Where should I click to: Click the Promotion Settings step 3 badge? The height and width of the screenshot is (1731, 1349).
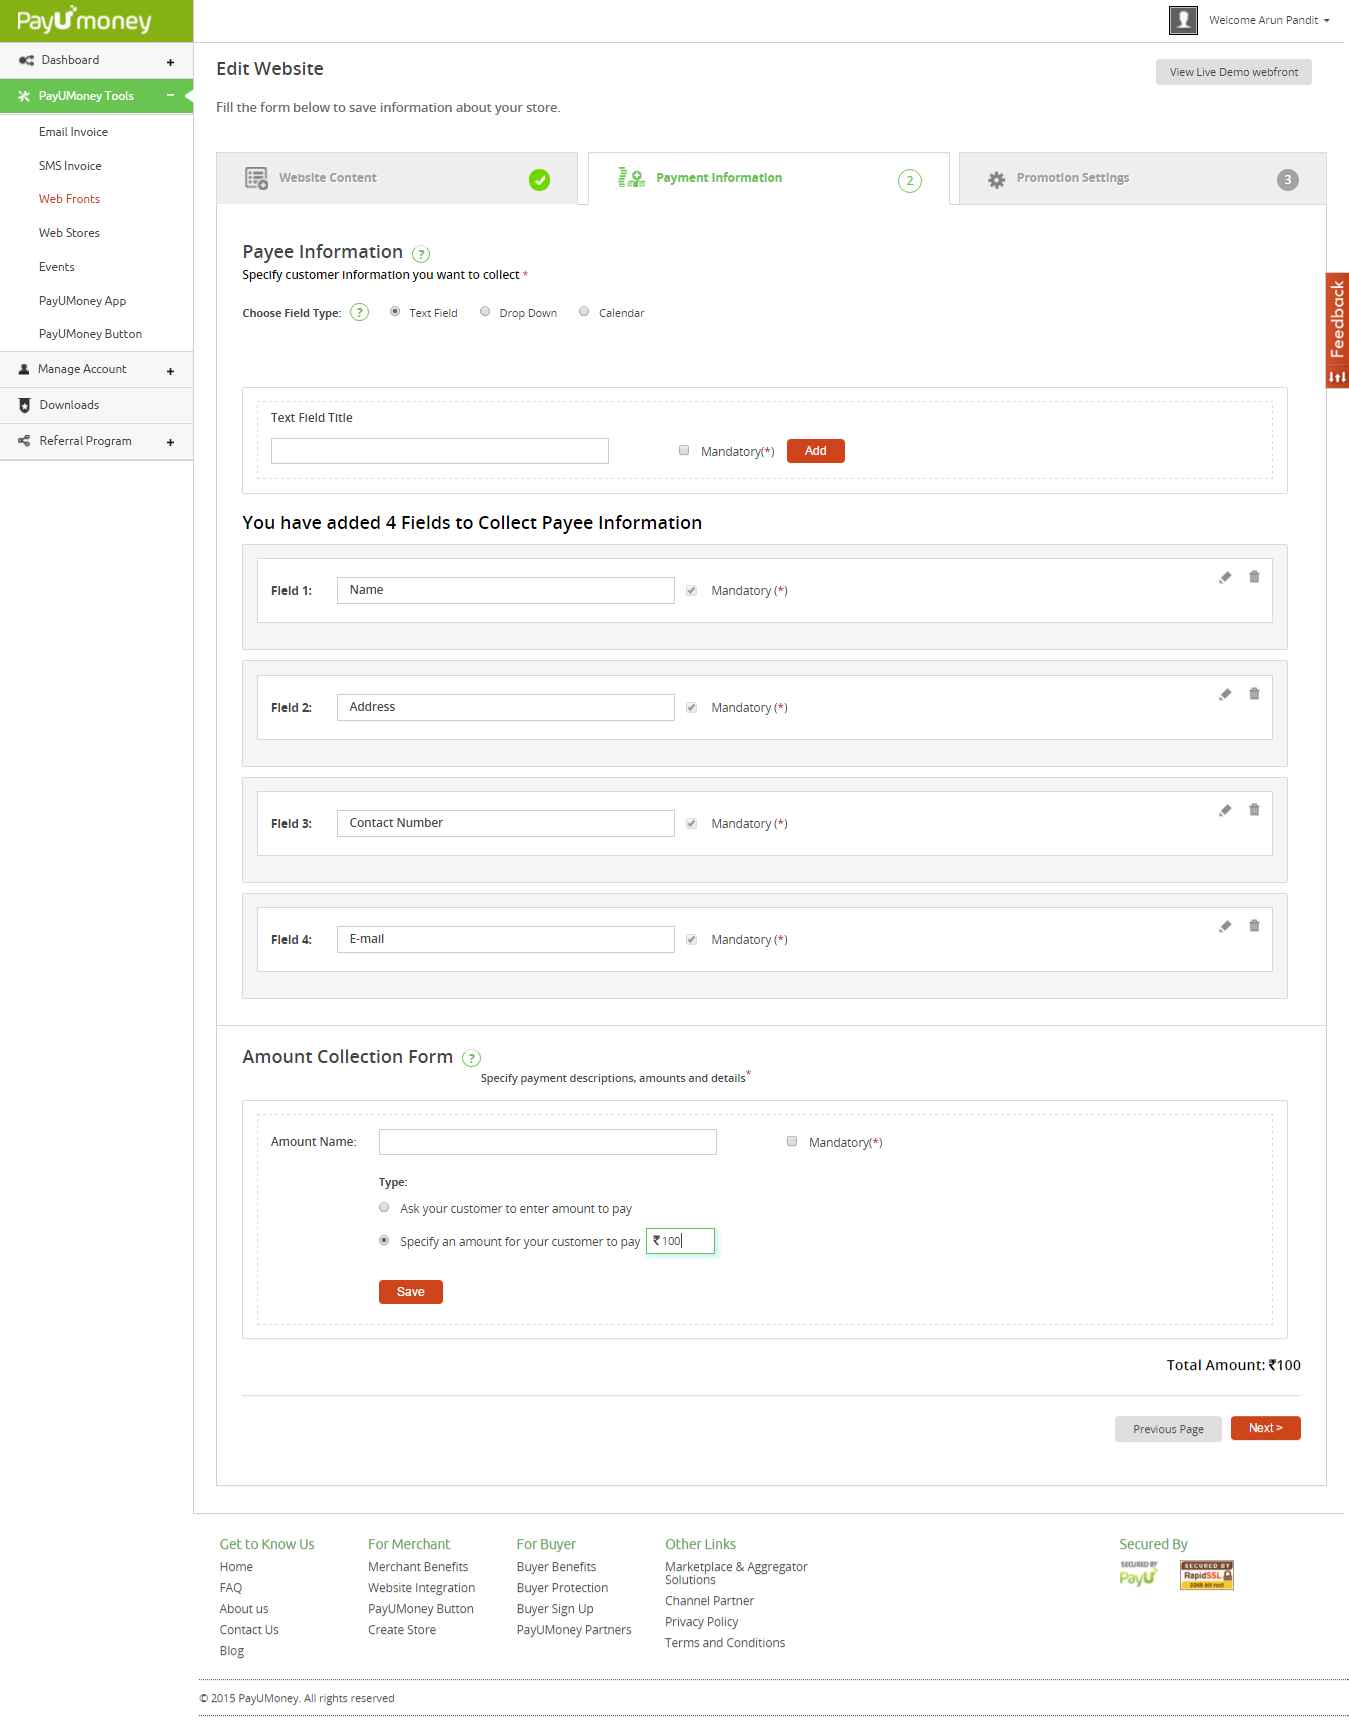point(1287,180)
